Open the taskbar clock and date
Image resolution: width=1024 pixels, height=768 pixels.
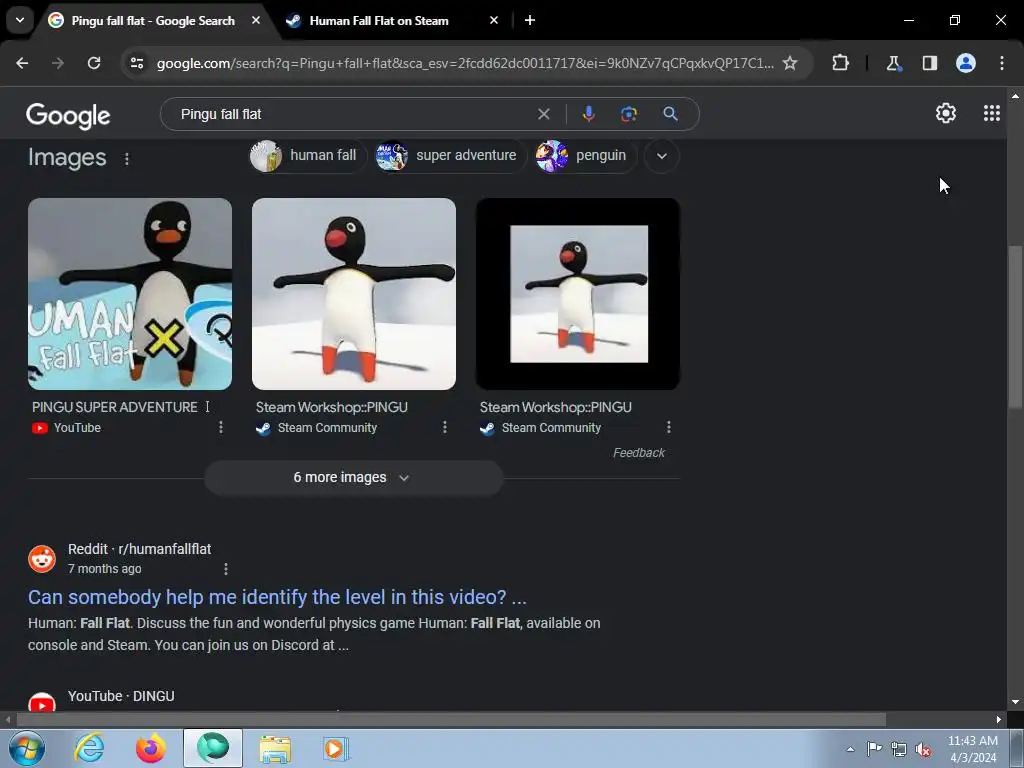click(x=973, y=749)
